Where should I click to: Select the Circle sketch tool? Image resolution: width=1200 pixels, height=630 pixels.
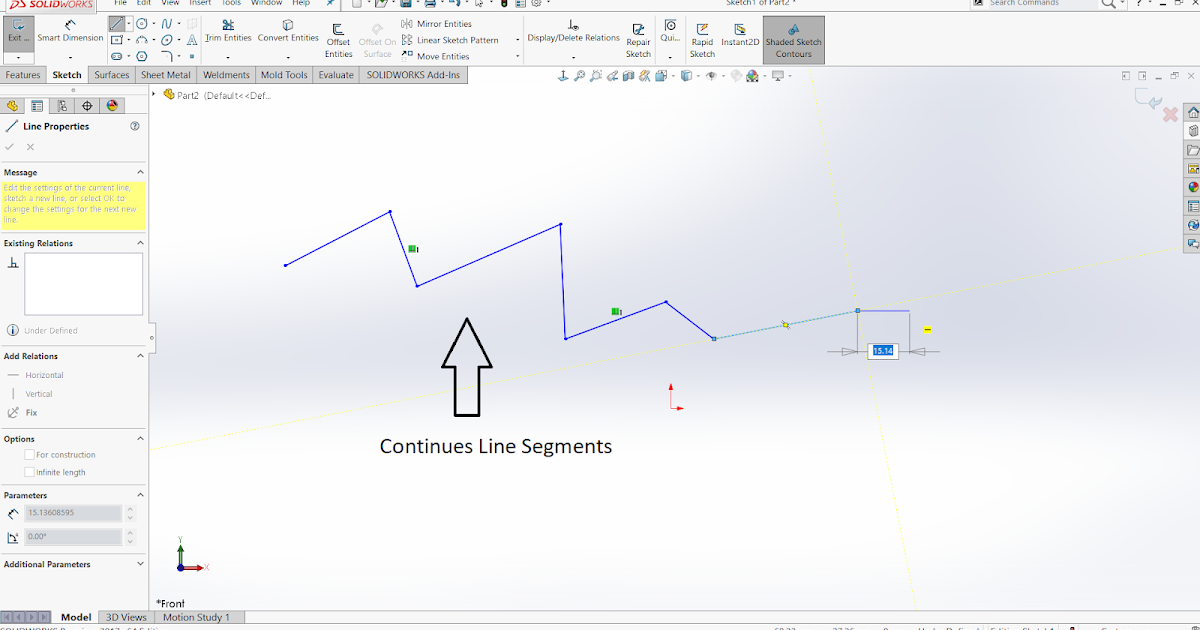(x=141, y=22)
